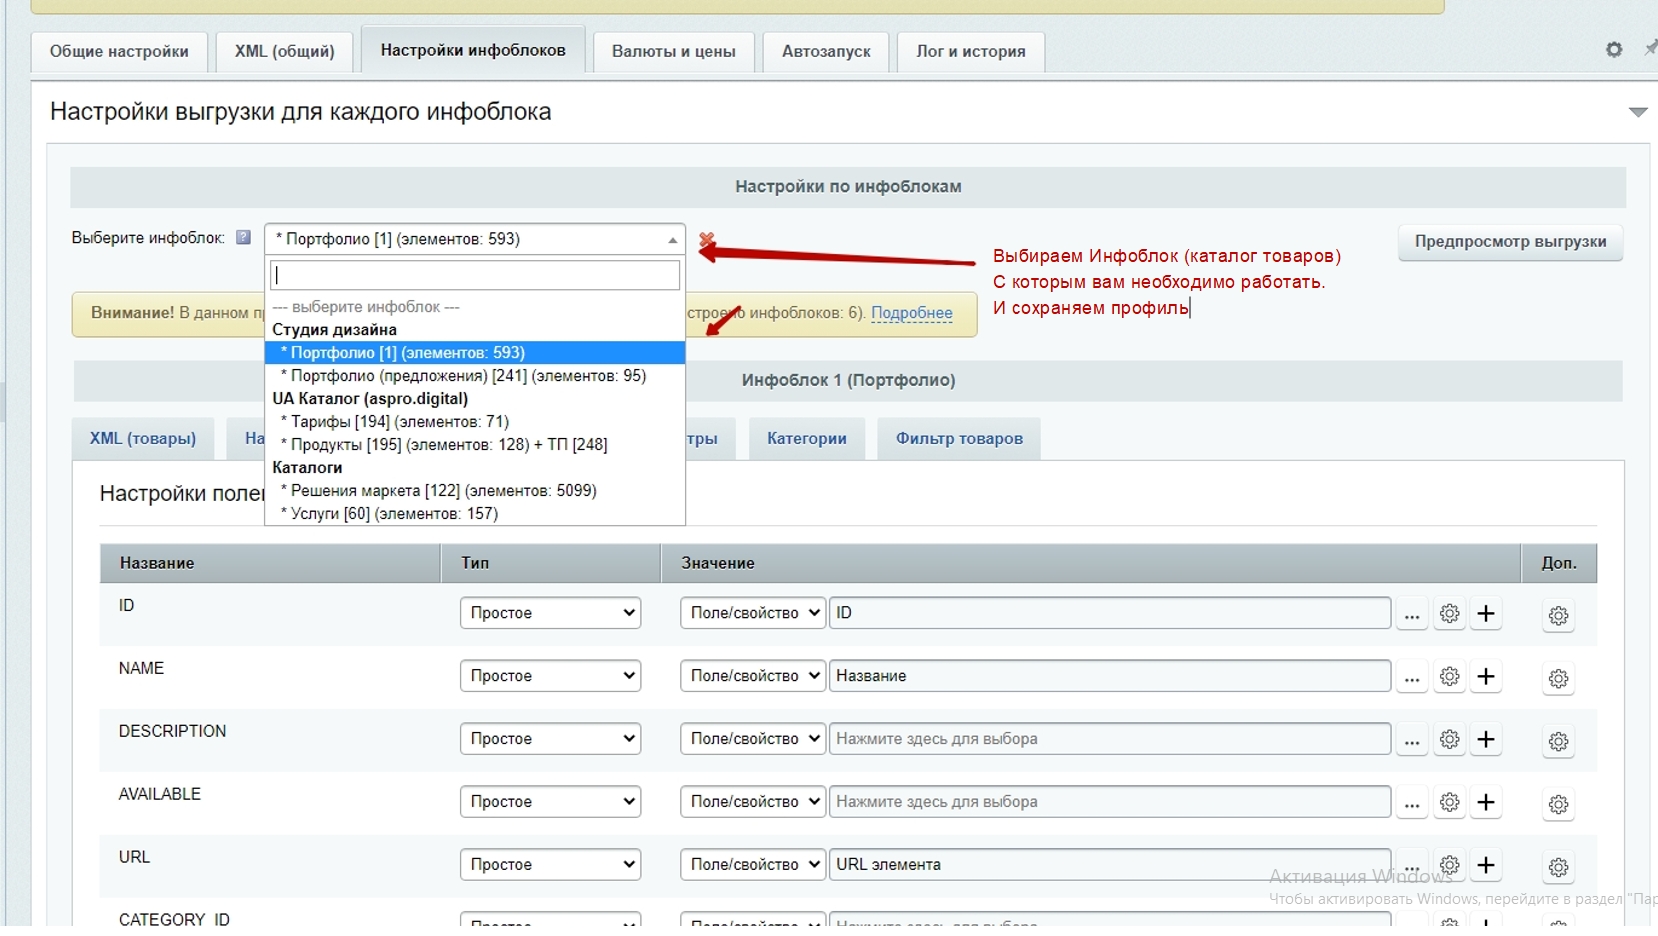Click the help question icon beside Выберите инфоблок
The height and width of the screenshot is (936, 1658).
coord(243,238)
